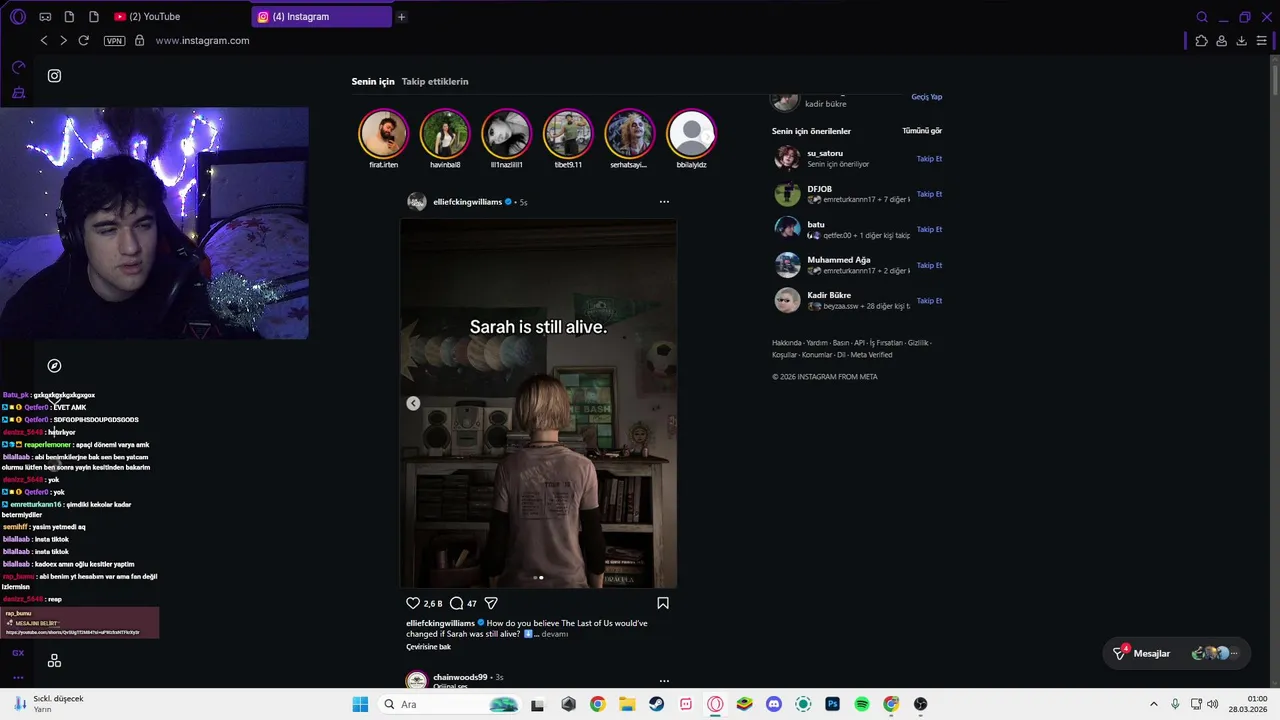This screenshot has width=1280, height=720.
Task: Select the Instagram browser tab
Action: (x=322, y=16)
